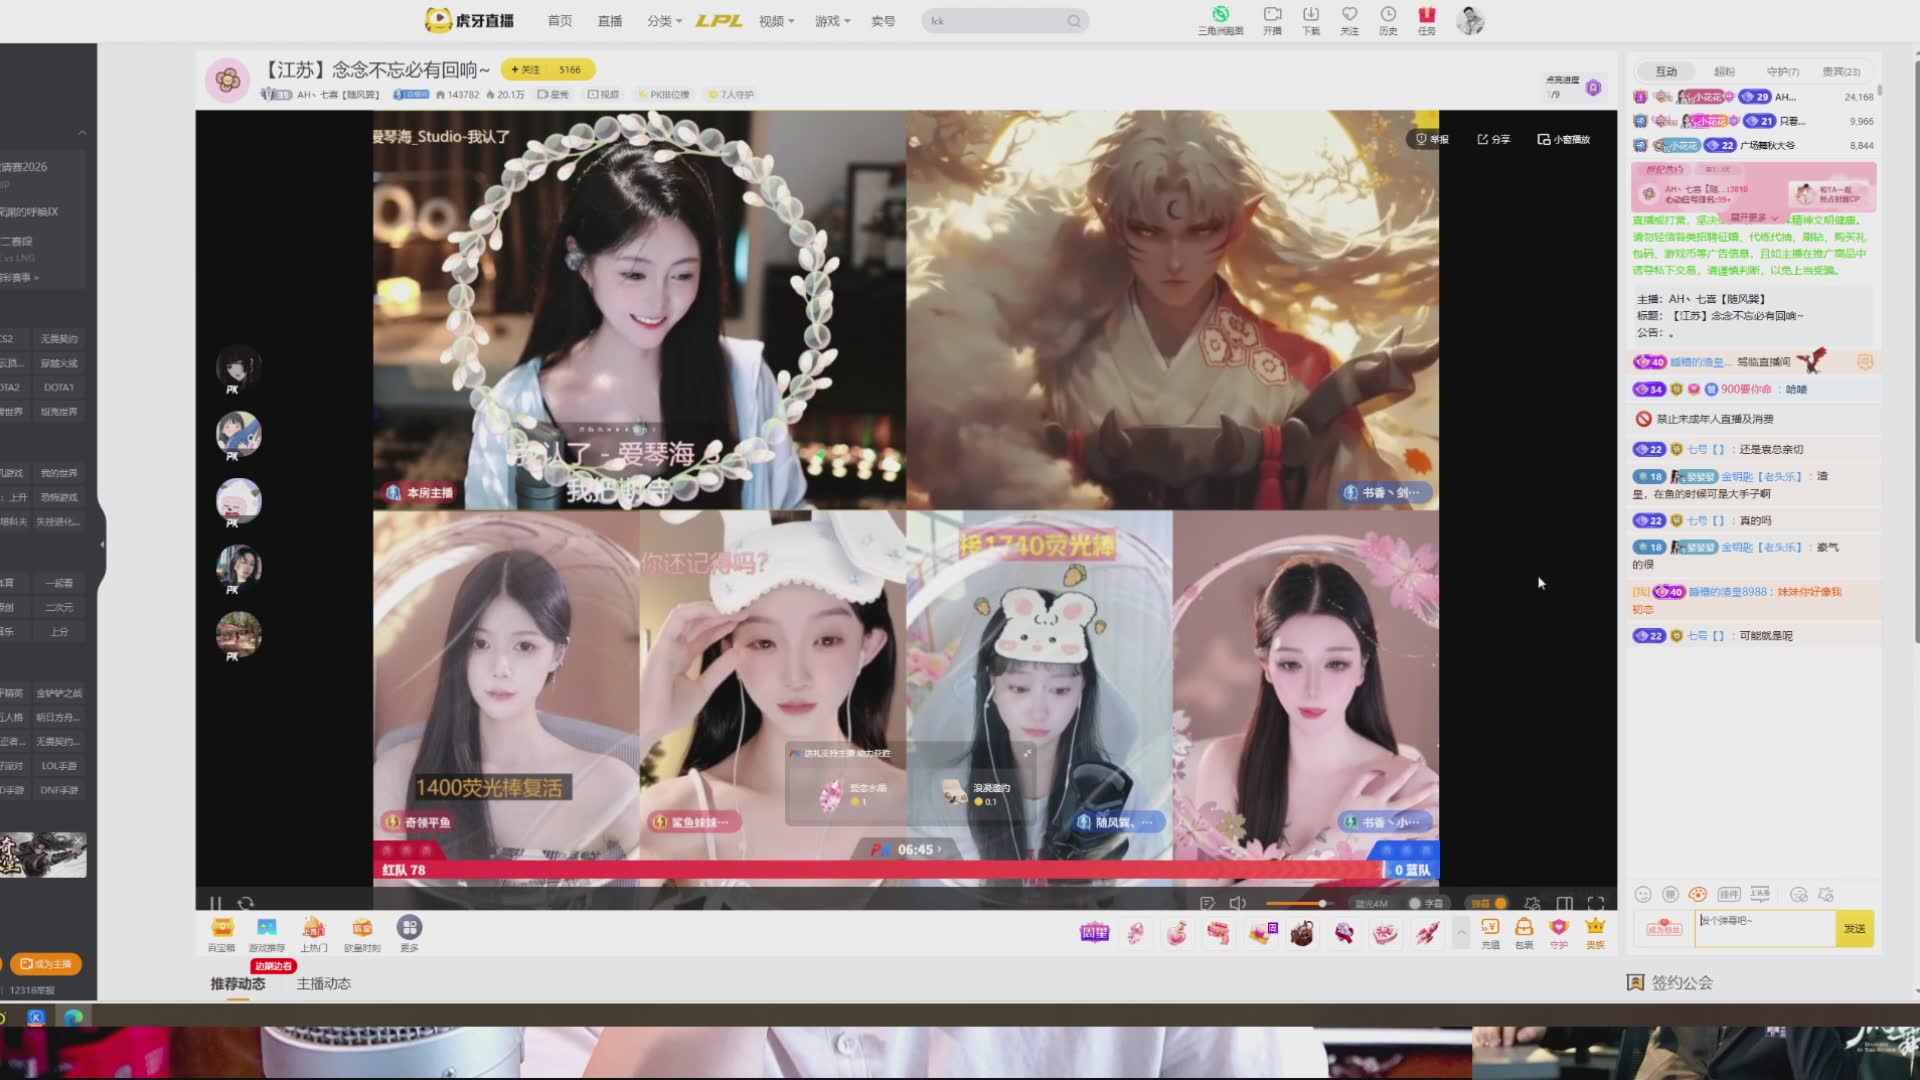Open the 历史 history icon in header
Image resolution: width=1920 pixels, height=1080 pixels.
(1388, 20)
